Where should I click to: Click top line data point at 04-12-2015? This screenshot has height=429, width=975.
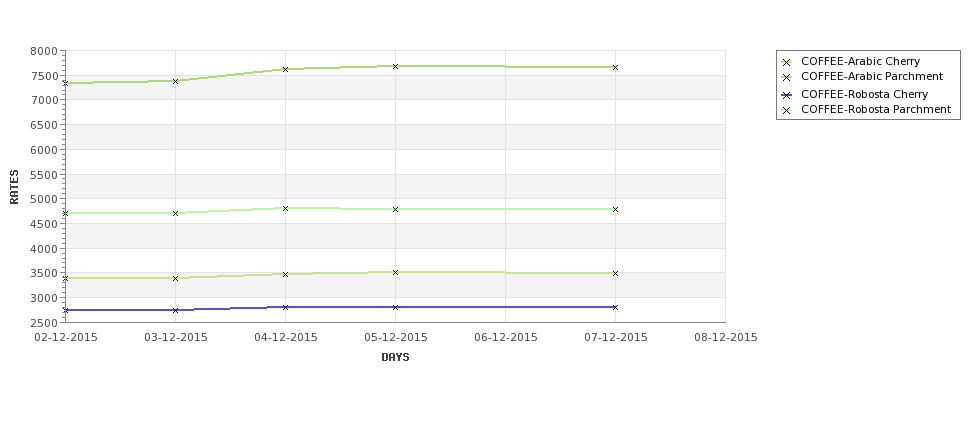pyautogui.click(x=285, y=69)
